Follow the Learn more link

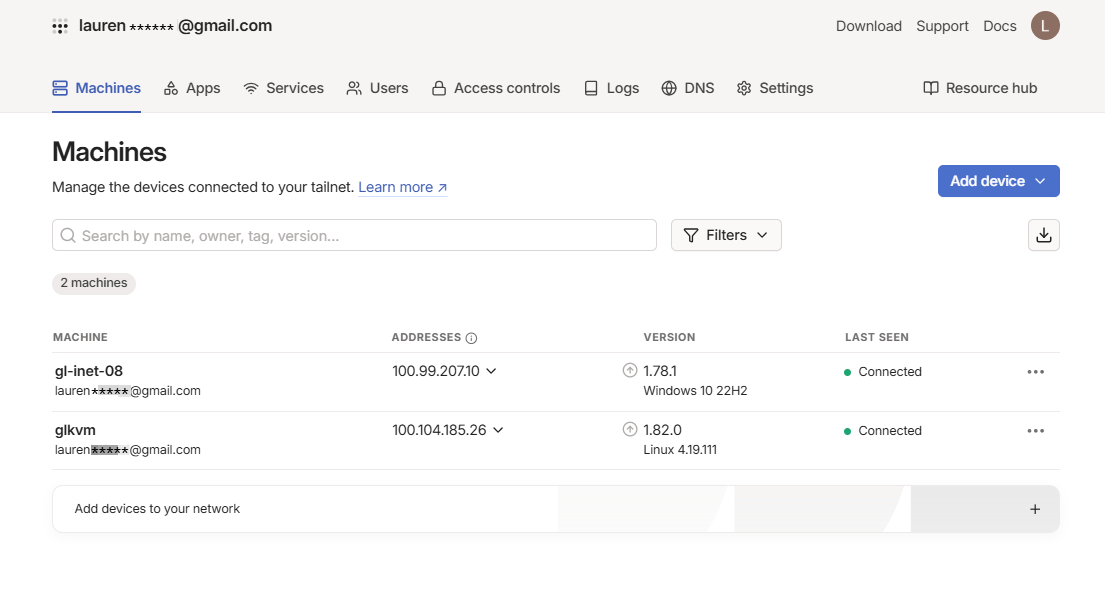click(402, 187)
